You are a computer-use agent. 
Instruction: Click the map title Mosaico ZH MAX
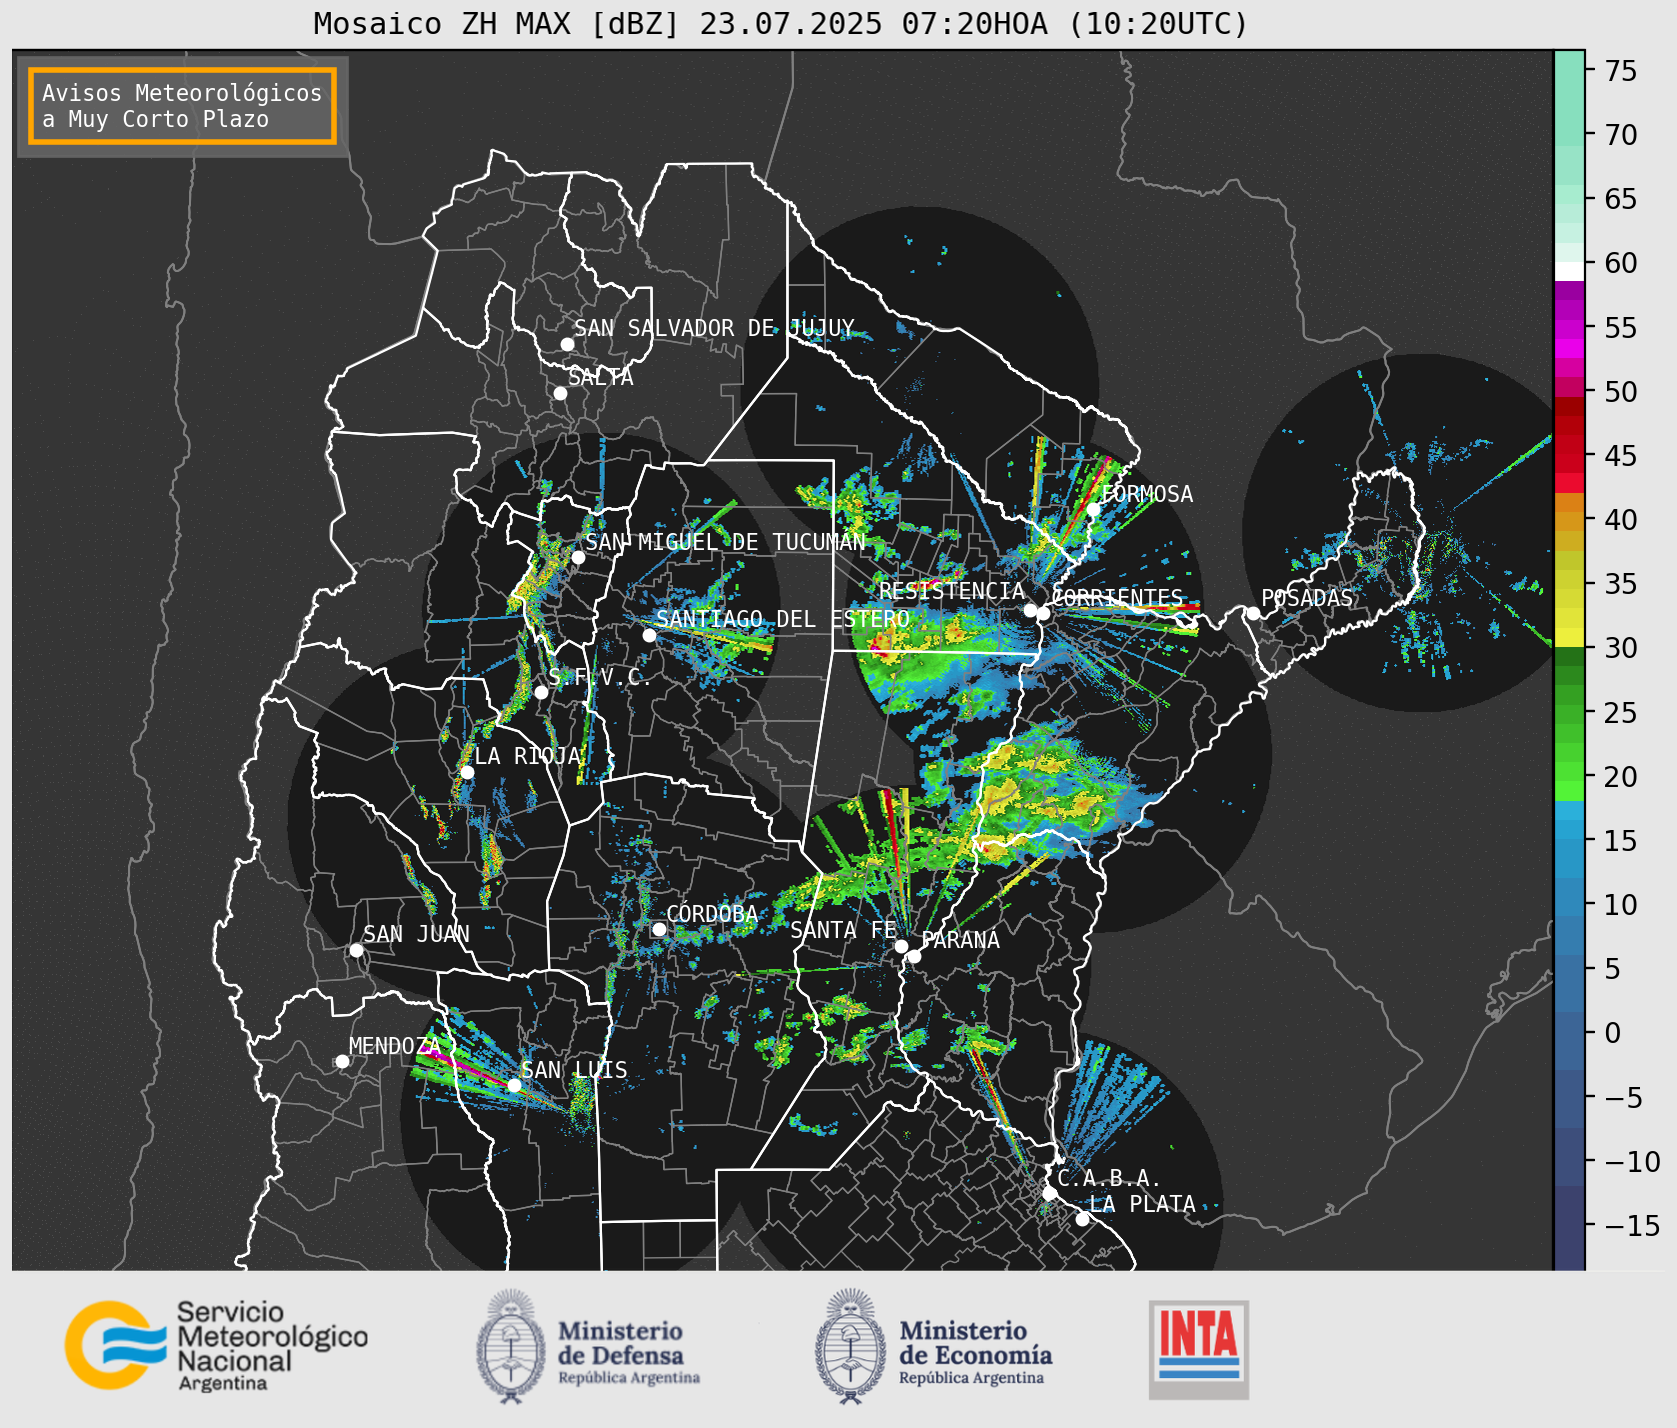tap(781, 23)
